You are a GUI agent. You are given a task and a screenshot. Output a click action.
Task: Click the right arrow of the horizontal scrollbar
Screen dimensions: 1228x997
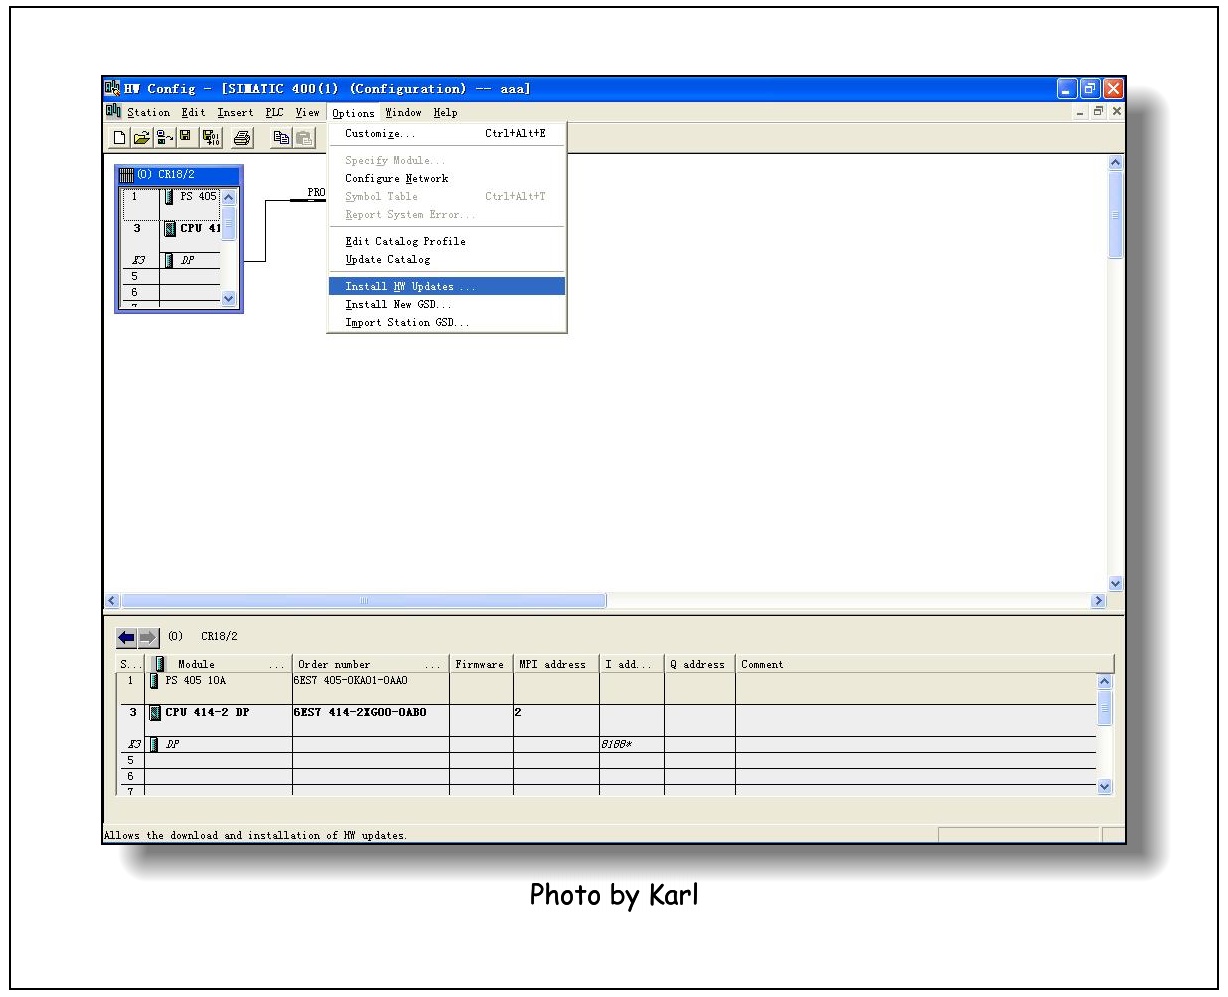[x=1099, y=601]
